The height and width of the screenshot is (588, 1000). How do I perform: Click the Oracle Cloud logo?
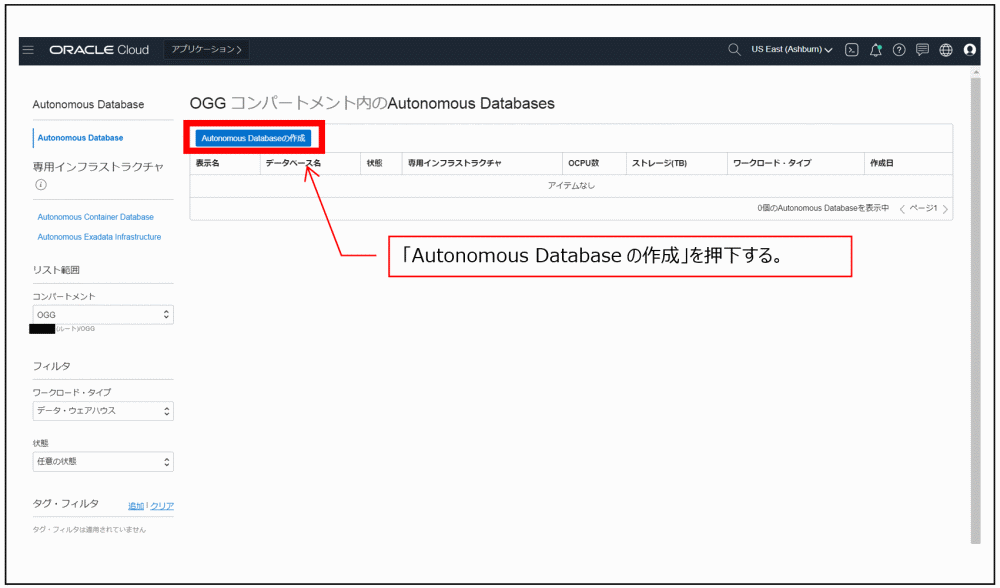(99, 50)
